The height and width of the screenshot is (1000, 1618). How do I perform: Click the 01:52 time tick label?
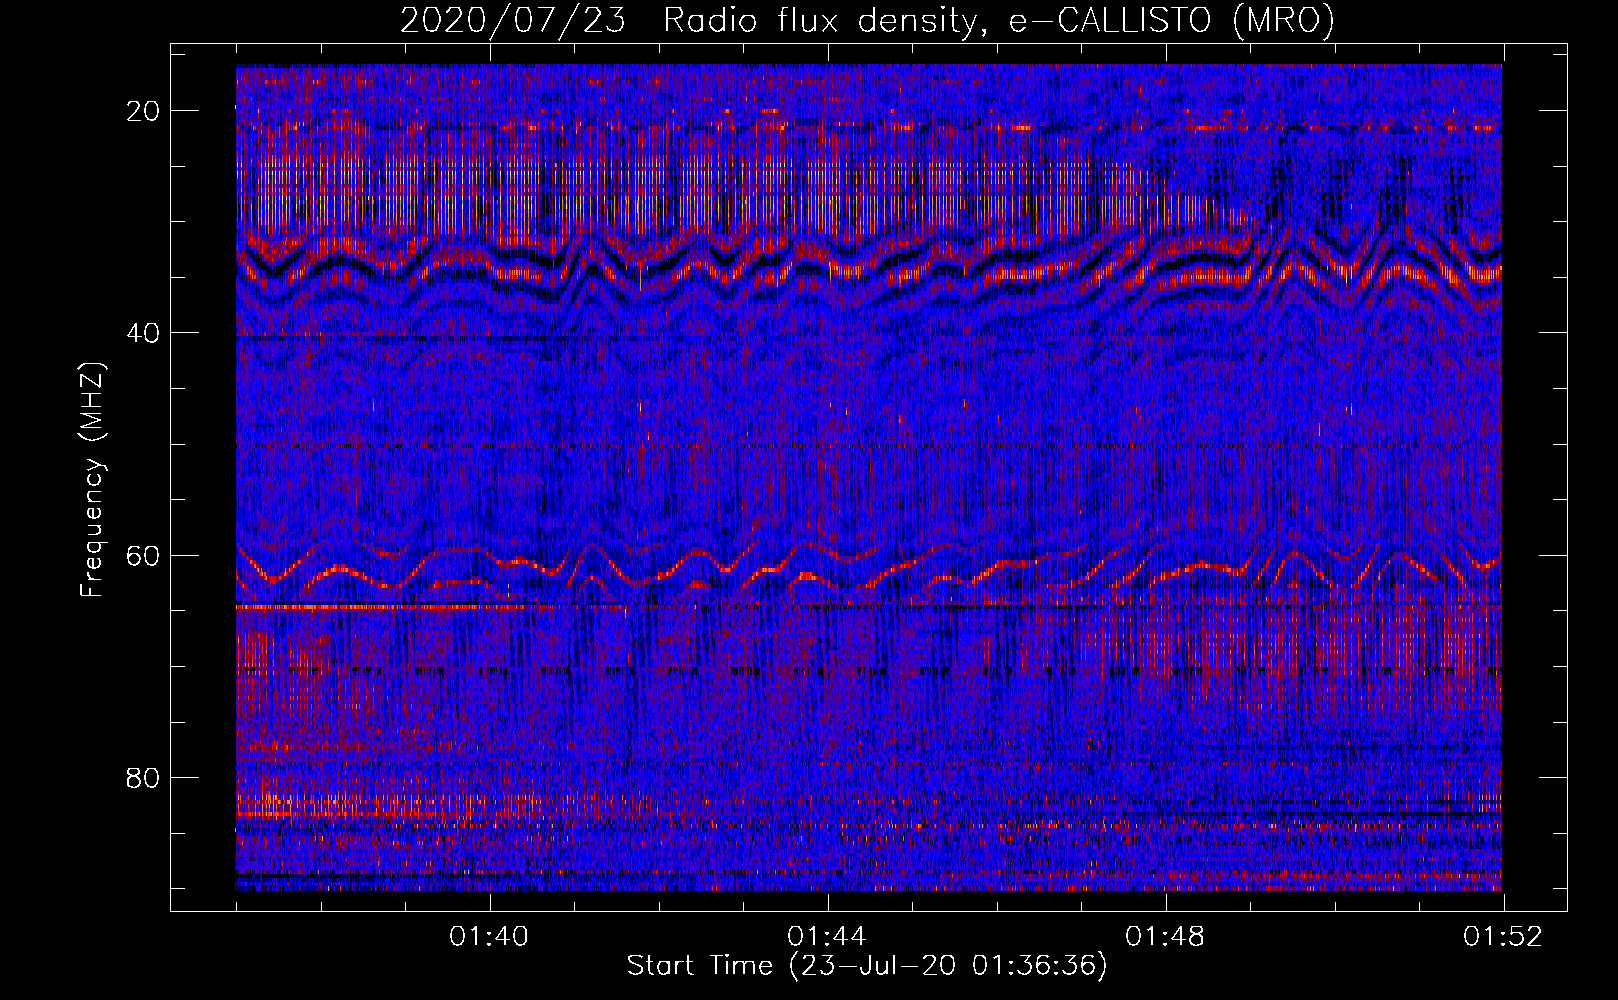tap(1503, 937)
